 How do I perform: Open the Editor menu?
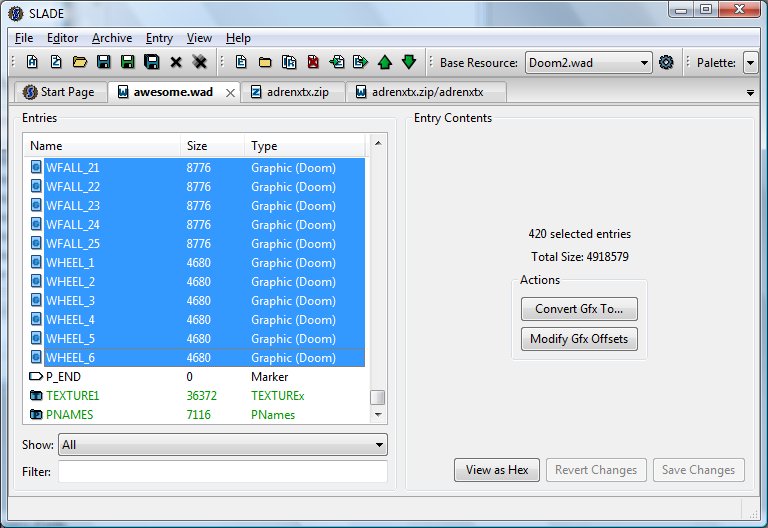click(62, 38)
